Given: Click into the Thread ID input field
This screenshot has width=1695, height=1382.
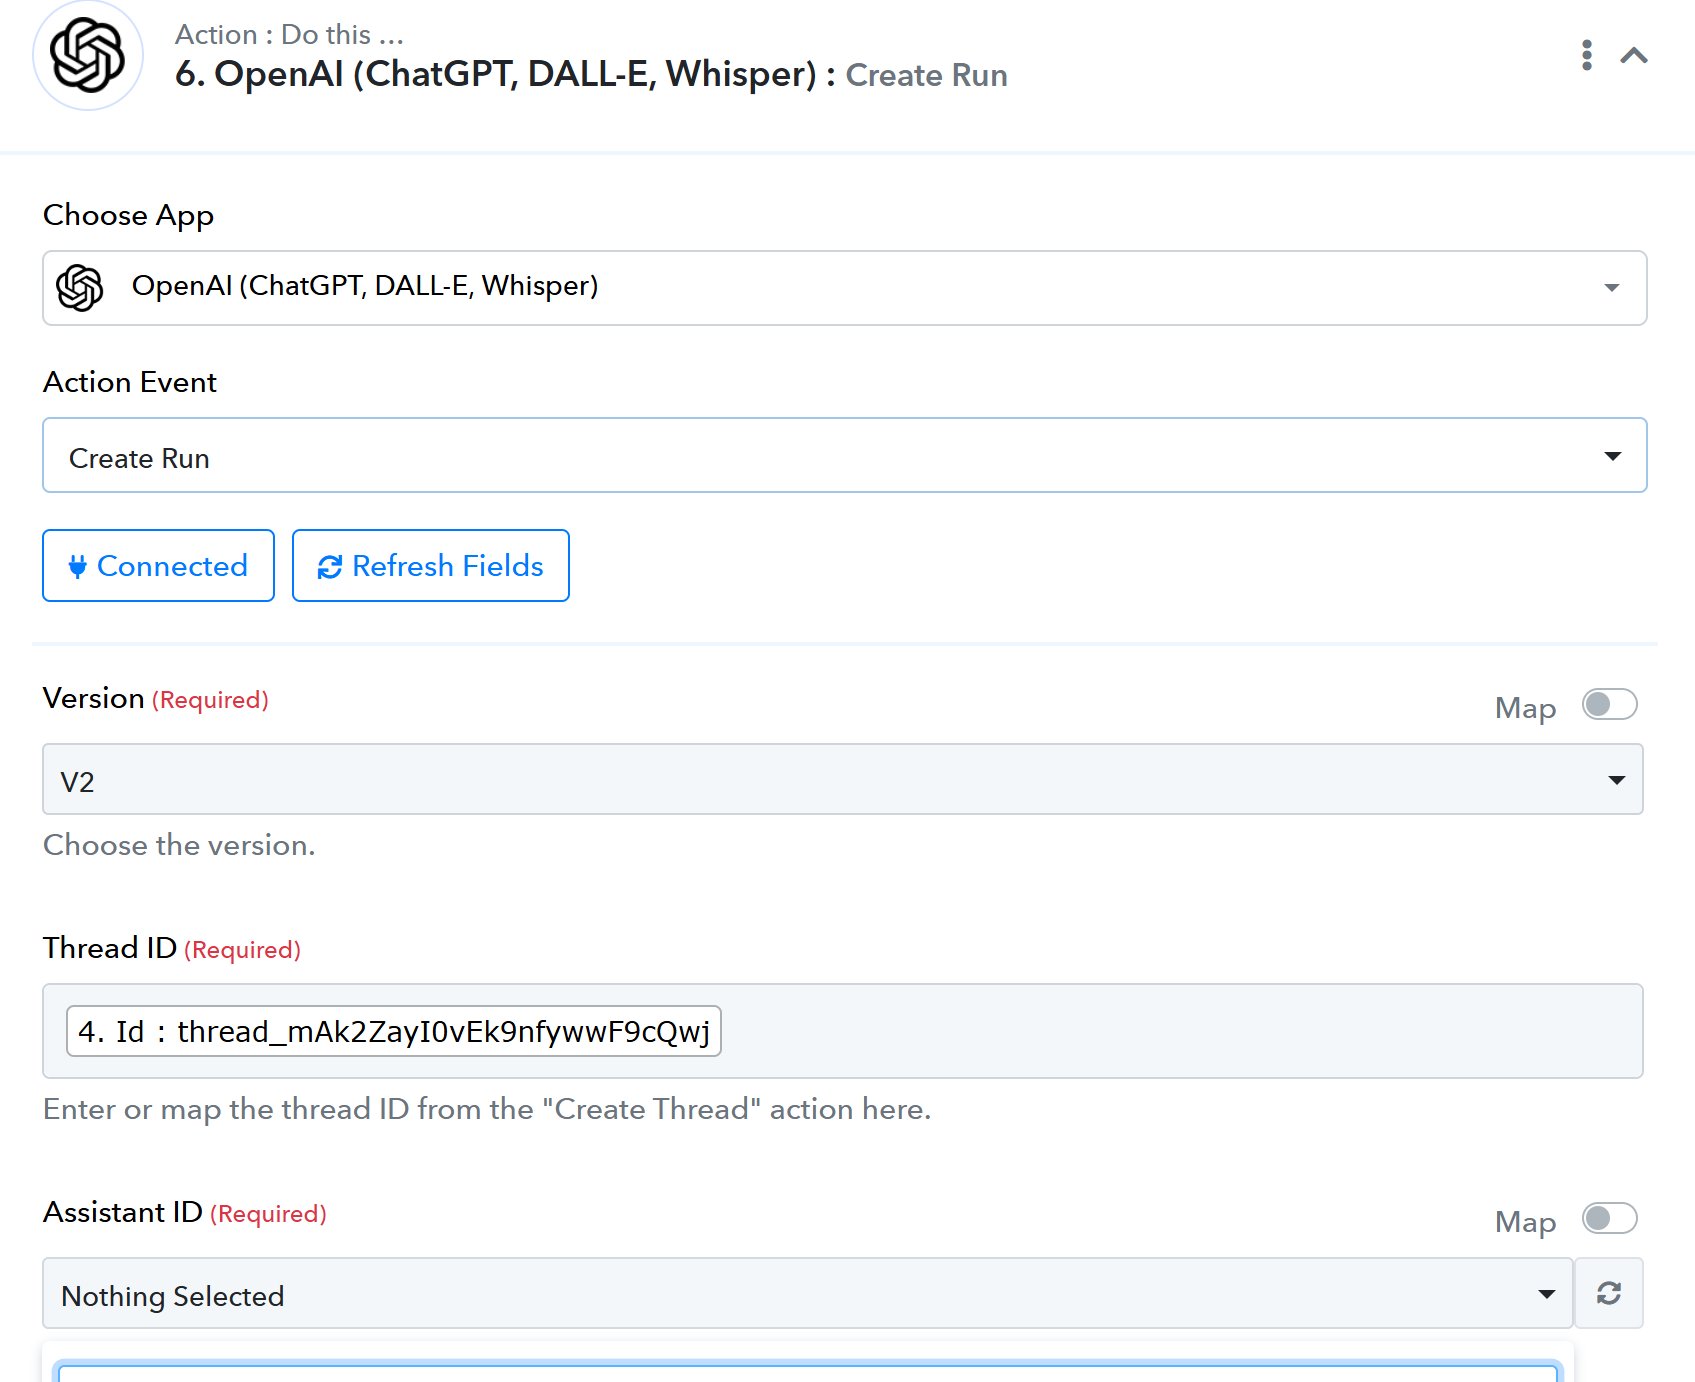Looking at the screenshot, I should 842,1031.
